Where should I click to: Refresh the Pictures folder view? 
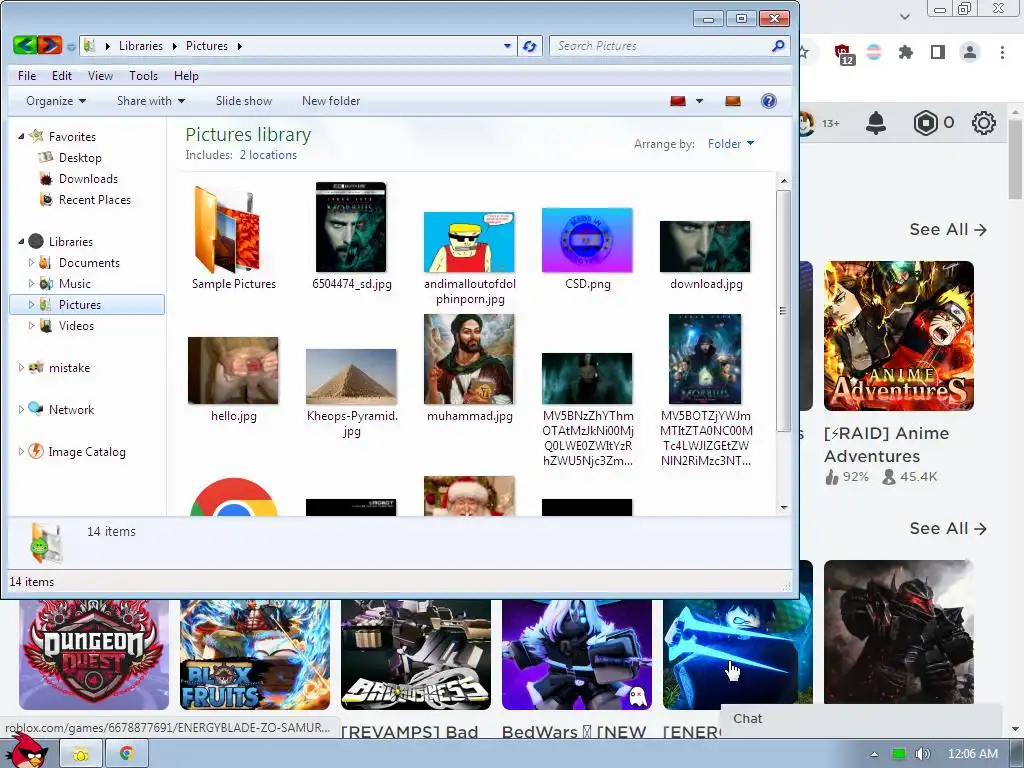tap(530, 46)
